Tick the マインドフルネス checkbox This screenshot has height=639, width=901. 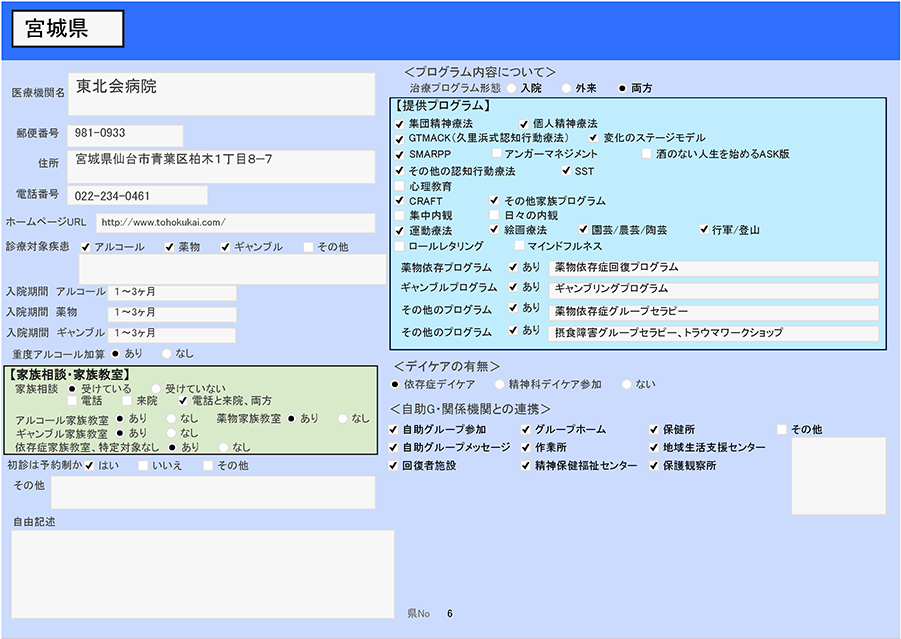tap(519, 246)
